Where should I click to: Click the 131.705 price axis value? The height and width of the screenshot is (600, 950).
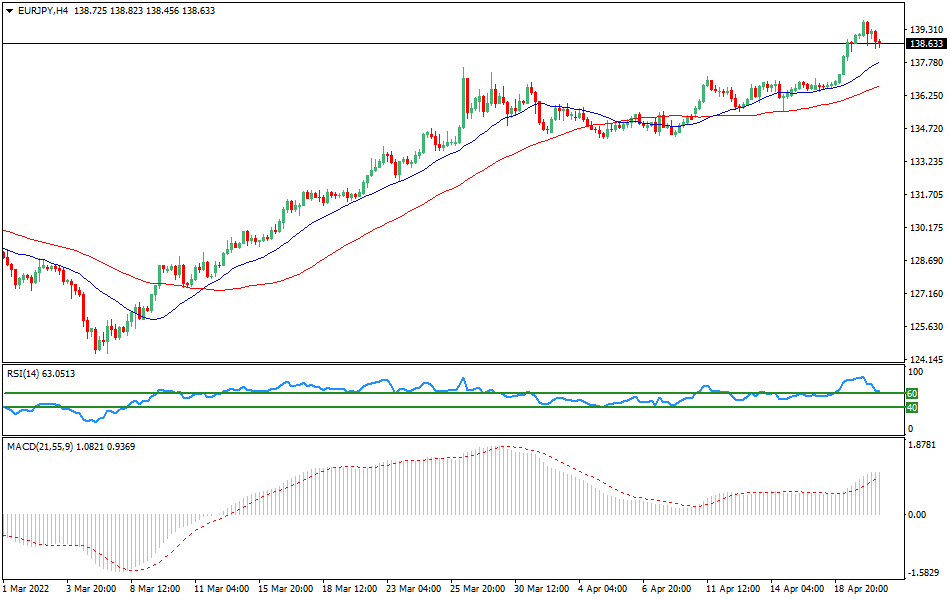(924, 195)
